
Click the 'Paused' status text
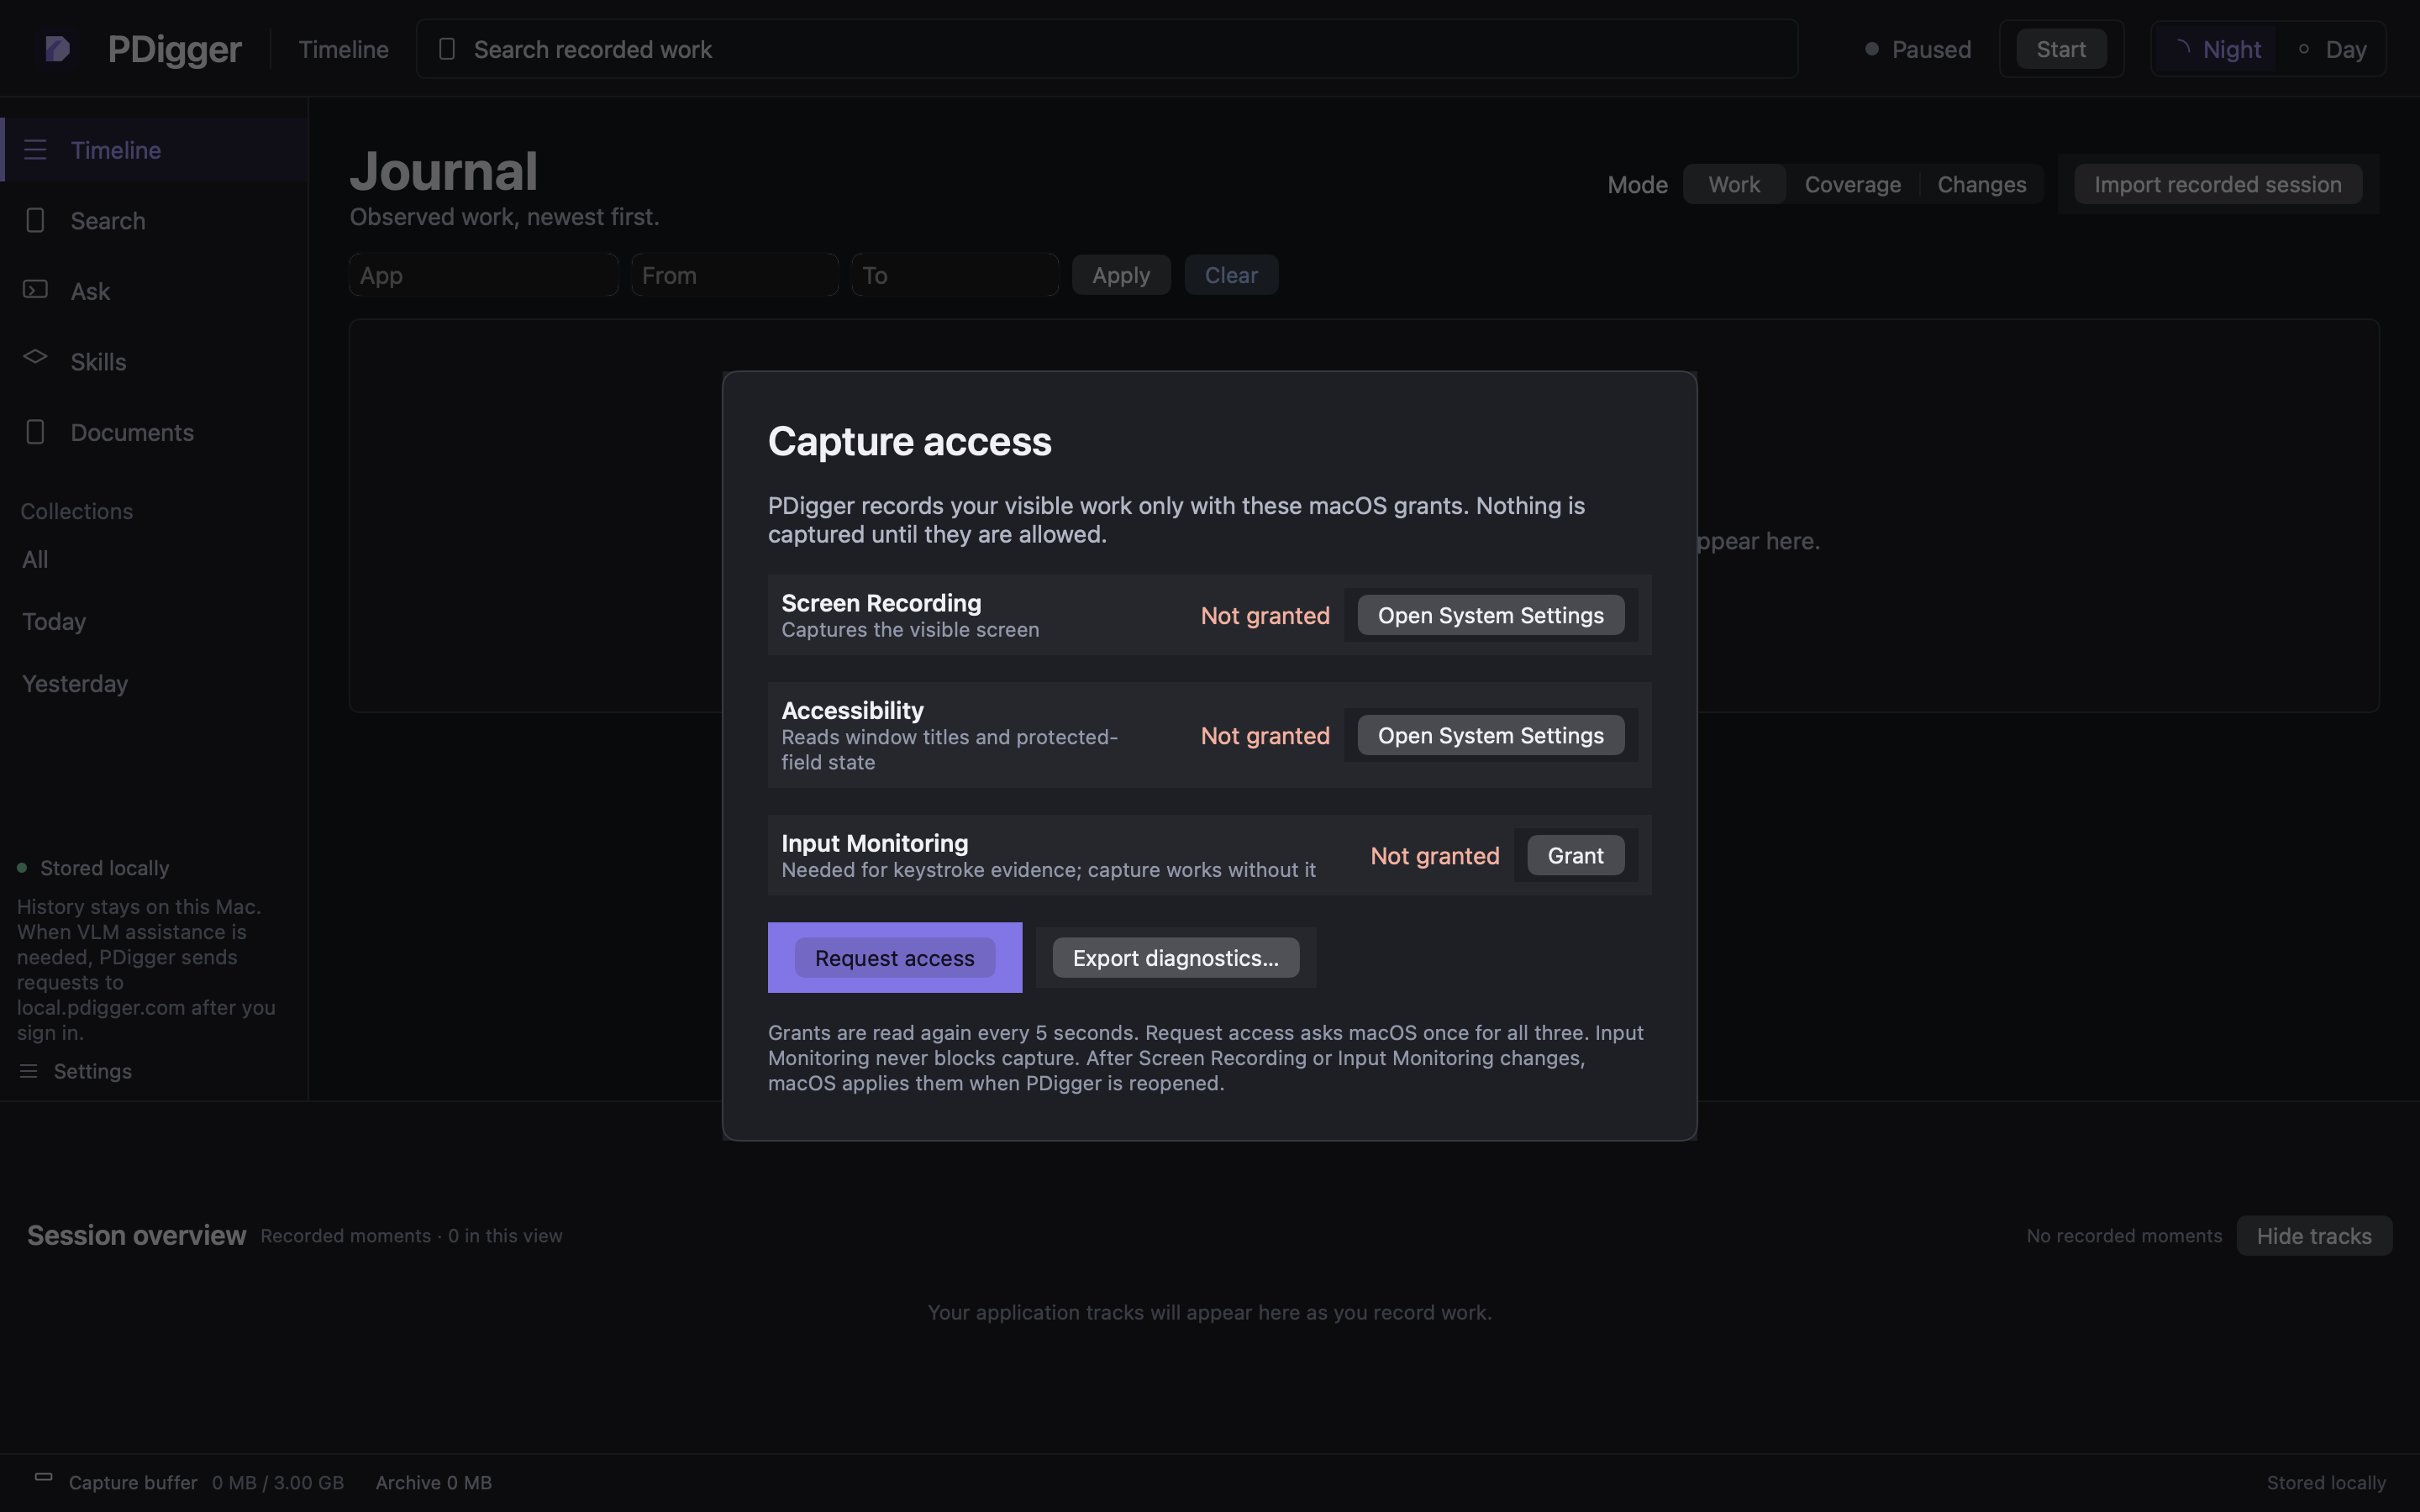pos(1931,49)
